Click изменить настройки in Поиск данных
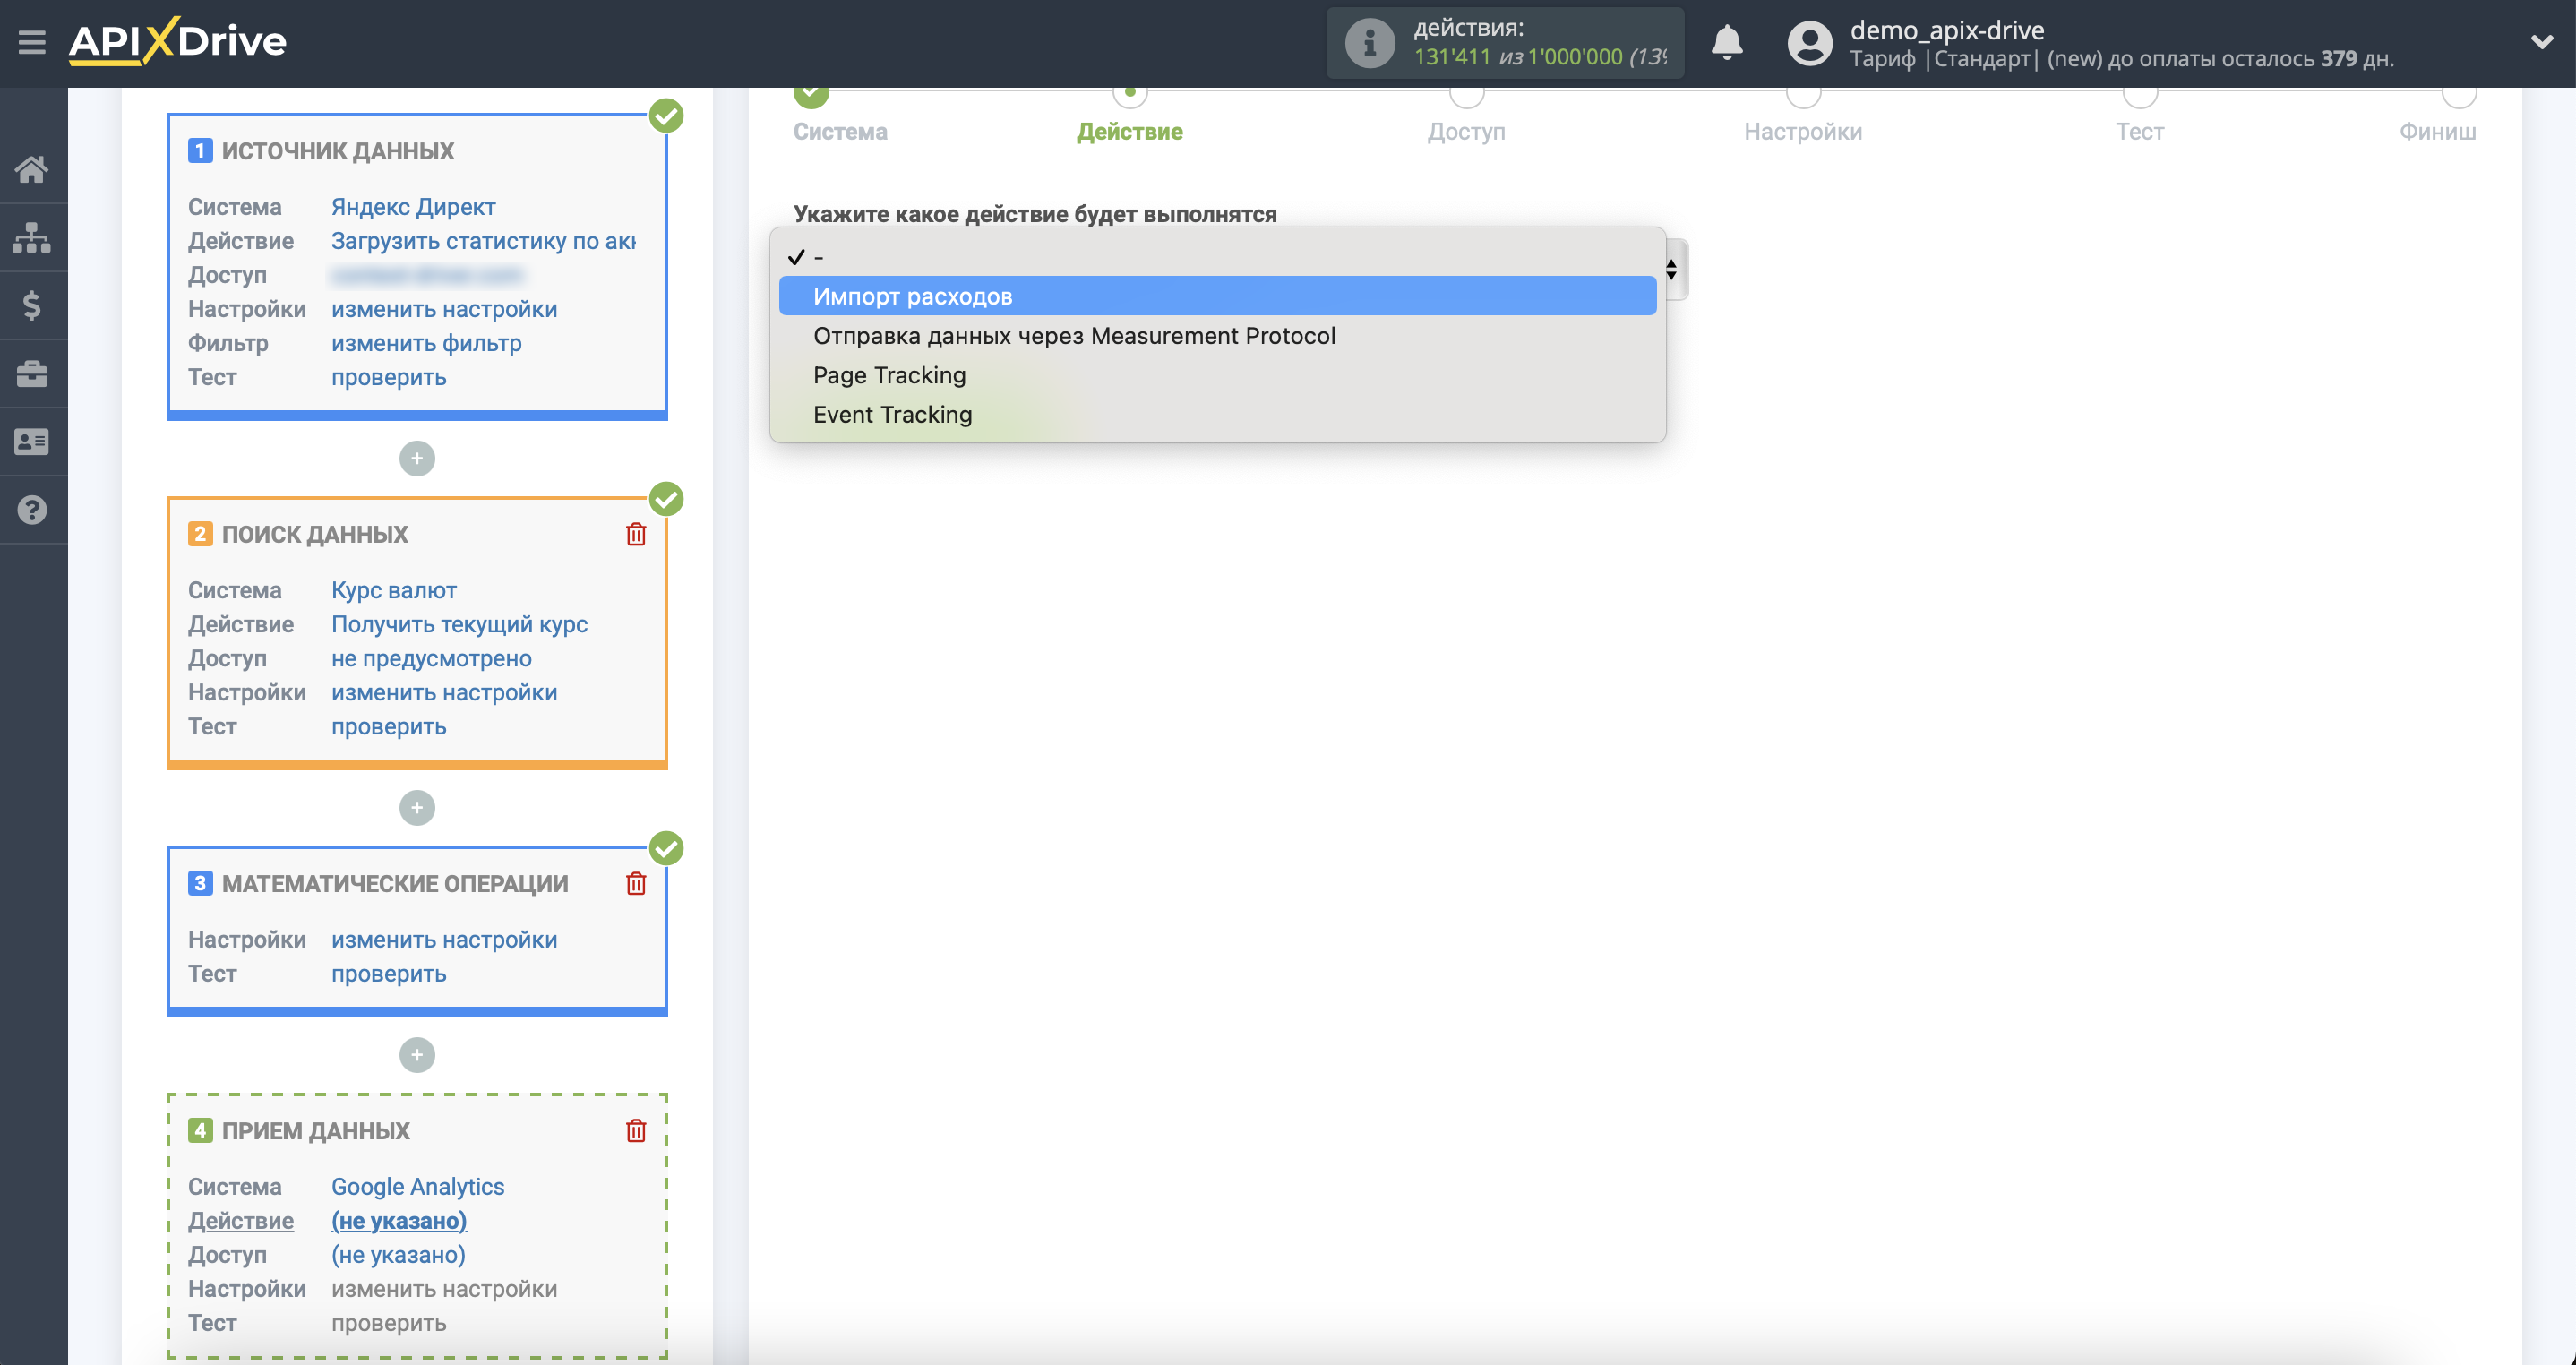The width and height of the screenshot is (2576, 1365). [444, 692]
